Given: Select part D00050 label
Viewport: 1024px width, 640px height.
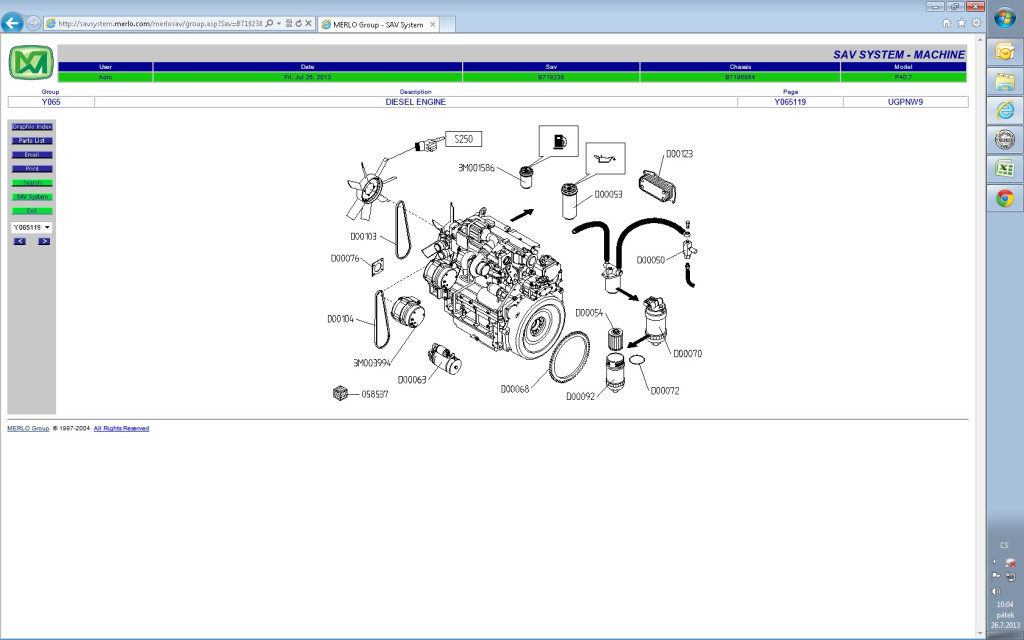Looking at the screenshot, I should click(x=651, y=260).
